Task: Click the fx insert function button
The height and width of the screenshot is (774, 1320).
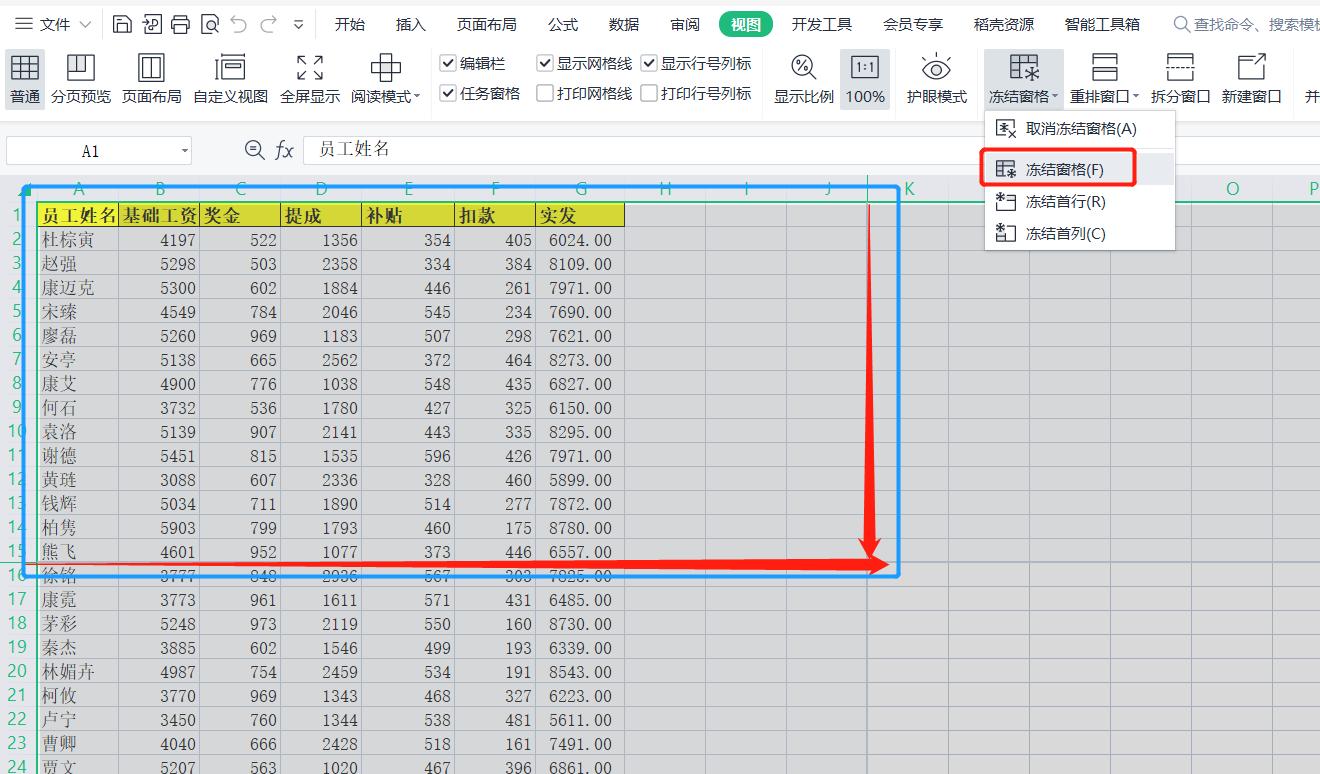Action: pos(285,150)
